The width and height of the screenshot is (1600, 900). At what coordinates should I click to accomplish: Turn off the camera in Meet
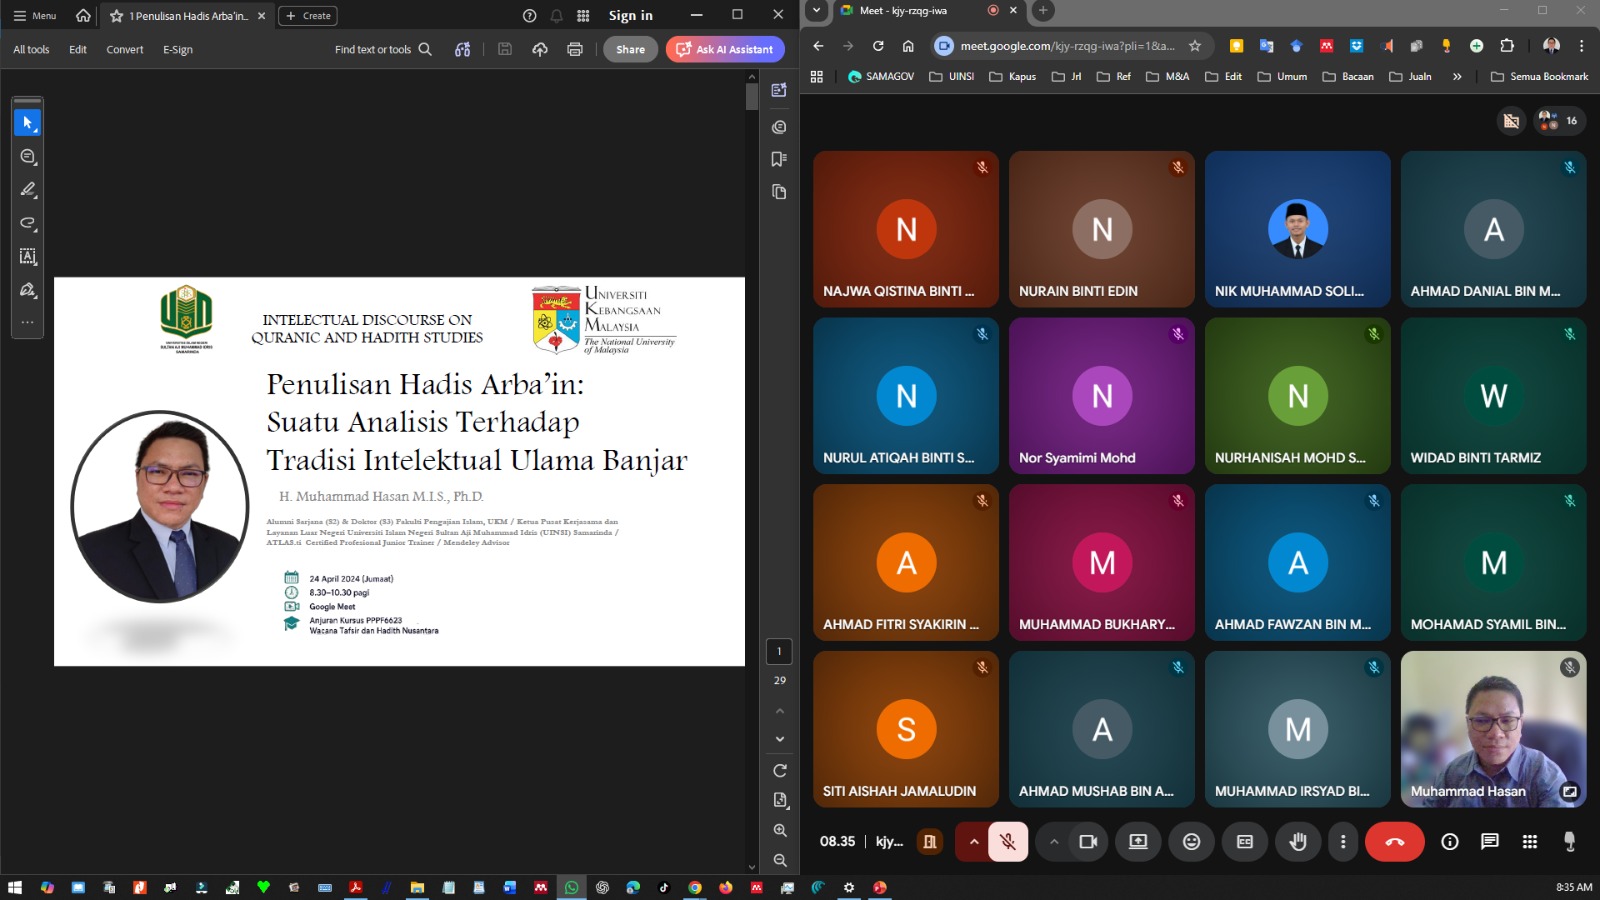pos(1088,842)
